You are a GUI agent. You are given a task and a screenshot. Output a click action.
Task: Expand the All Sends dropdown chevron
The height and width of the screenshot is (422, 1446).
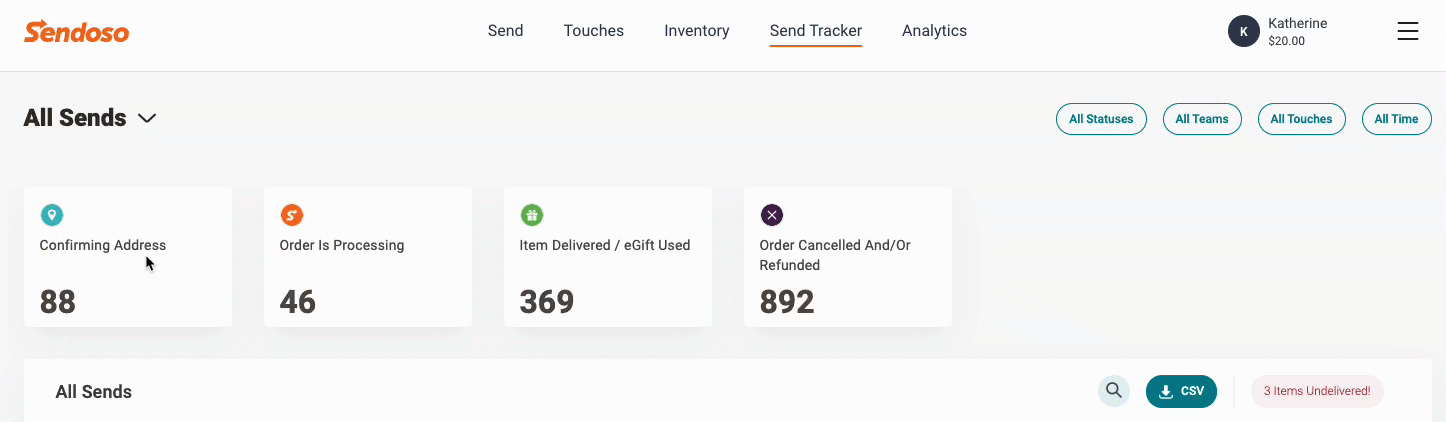(147, 118)
